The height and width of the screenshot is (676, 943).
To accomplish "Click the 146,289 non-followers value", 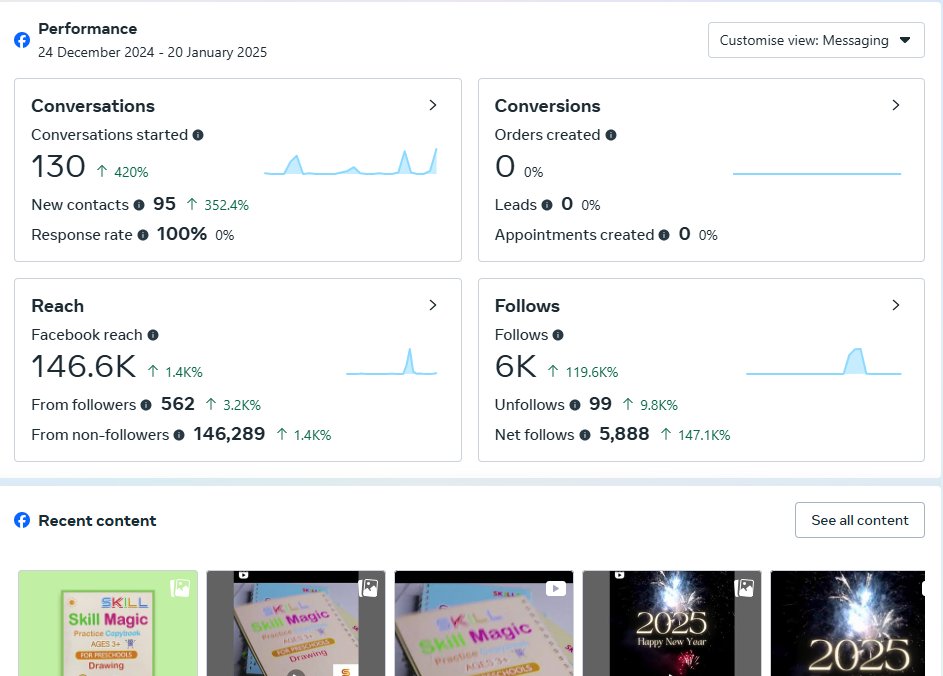I will click(x=229, y=434).
